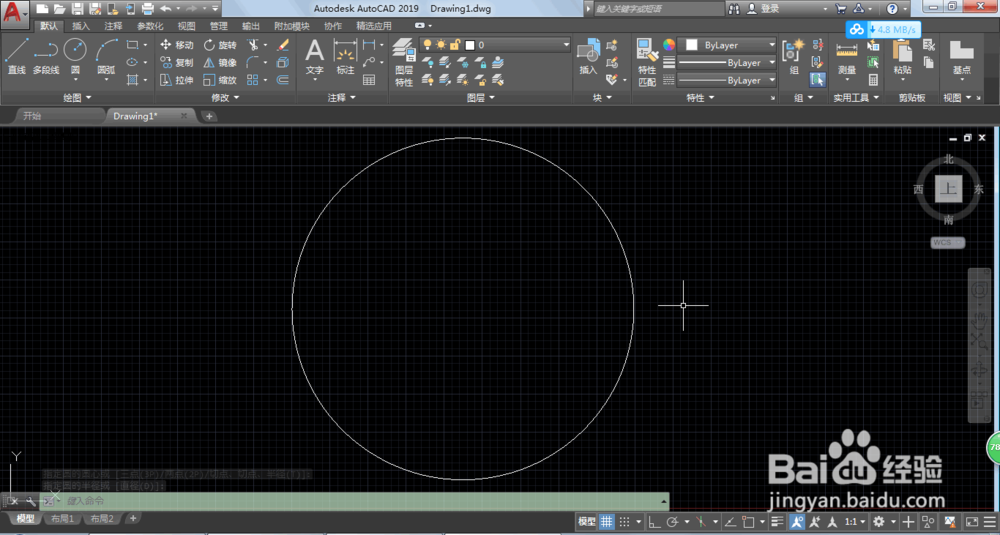Choose the Ellipse tool in the Draw panel
The image size is (1000, 535).
click(x=132, y=62)
